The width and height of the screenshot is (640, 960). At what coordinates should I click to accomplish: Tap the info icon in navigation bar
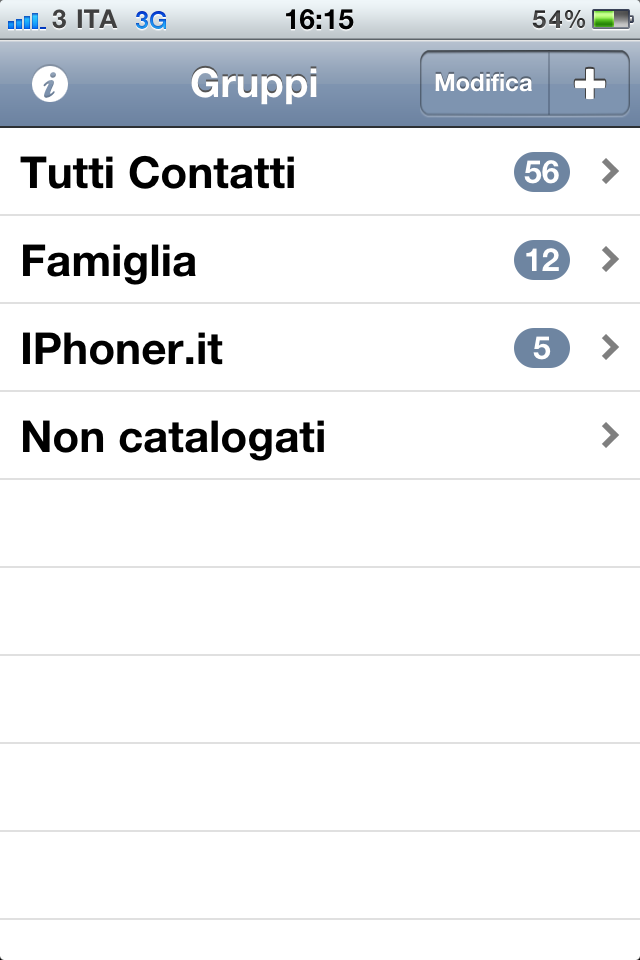(x=50, y=84)
